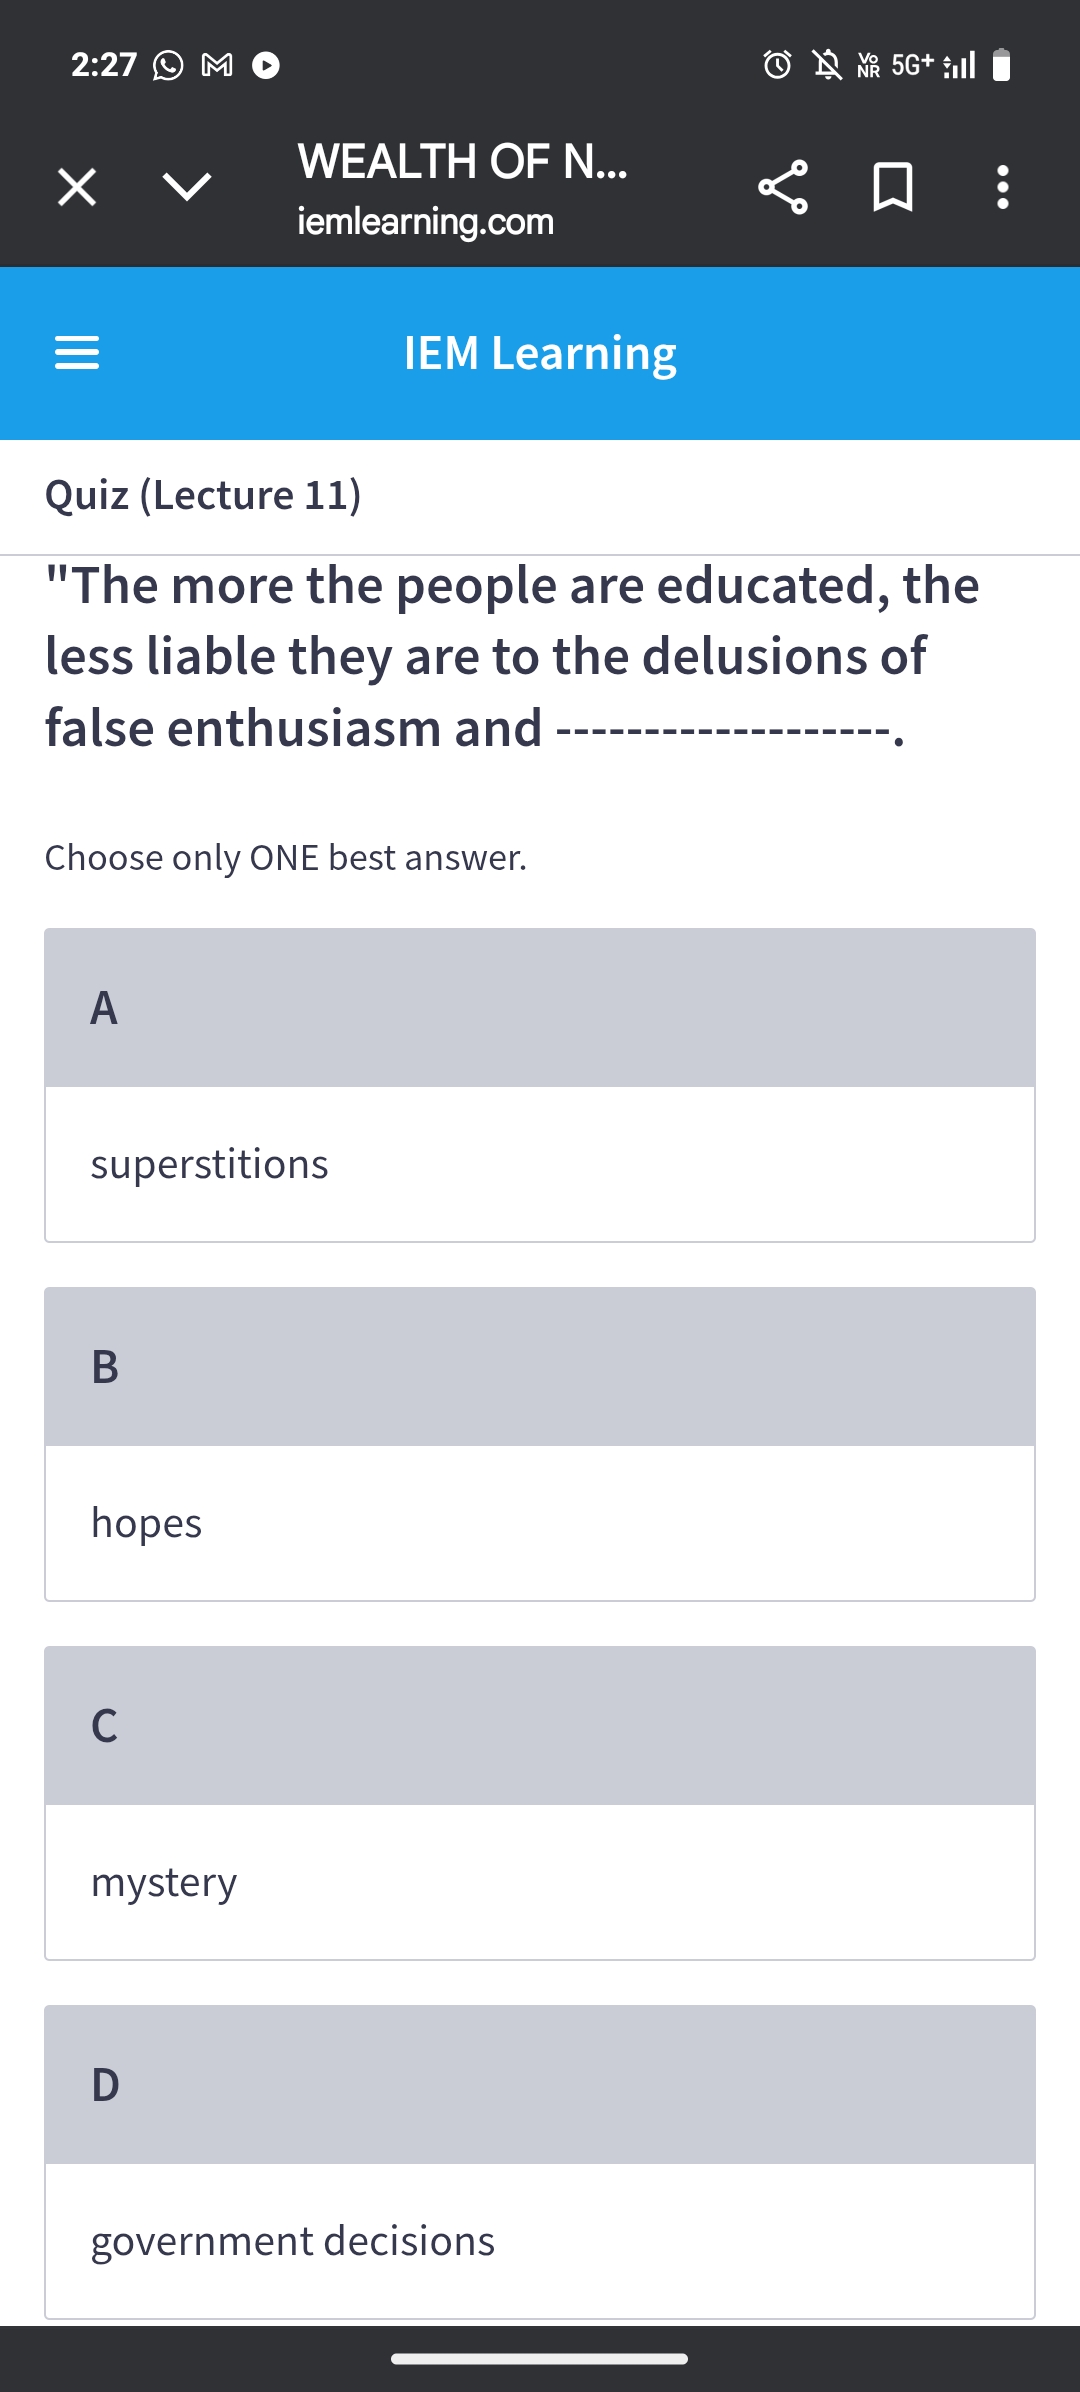Tap the muted bell status icon
This screenshot has width=1080, height=2392.
coord(827,65)
